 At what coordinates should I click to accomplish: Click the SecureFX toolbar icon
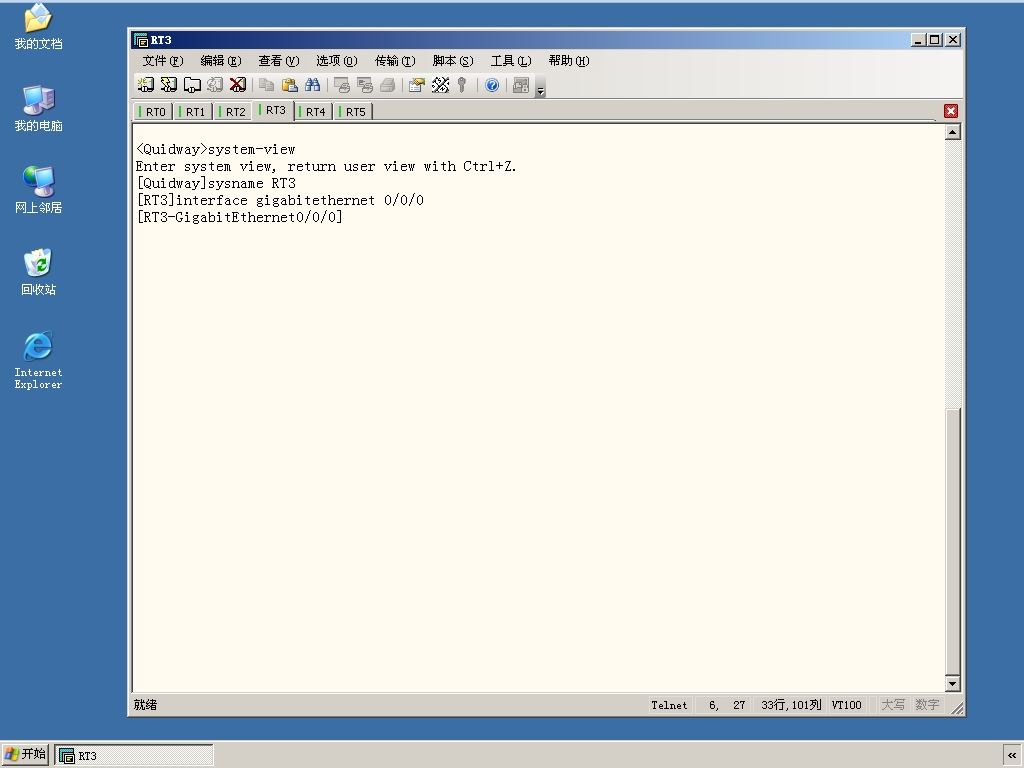coord(521,85)
